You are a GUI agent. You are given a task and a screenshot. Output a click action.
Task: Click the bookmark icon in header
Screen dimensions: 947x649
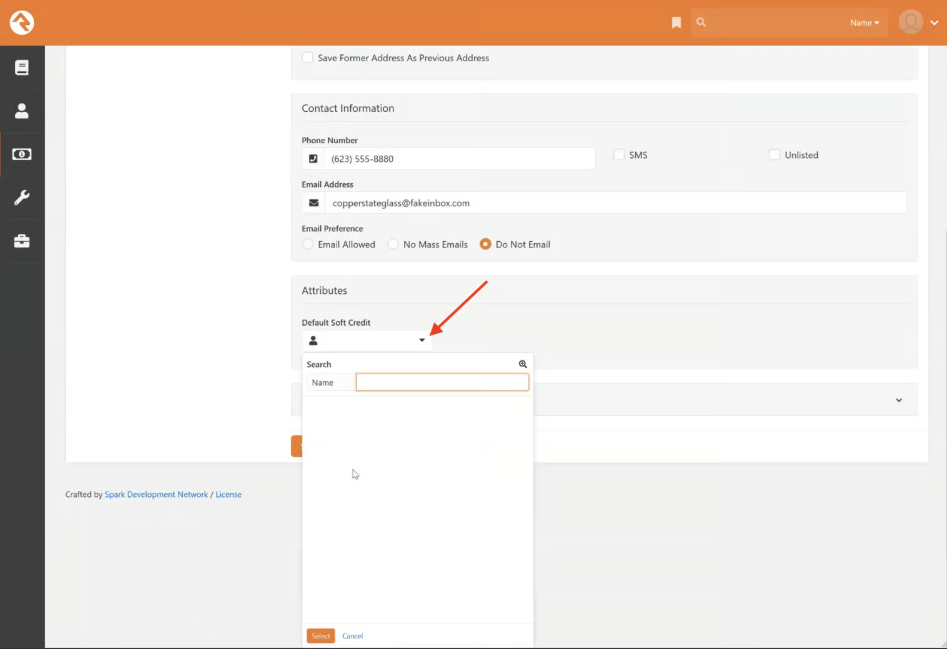pos(676,23)
